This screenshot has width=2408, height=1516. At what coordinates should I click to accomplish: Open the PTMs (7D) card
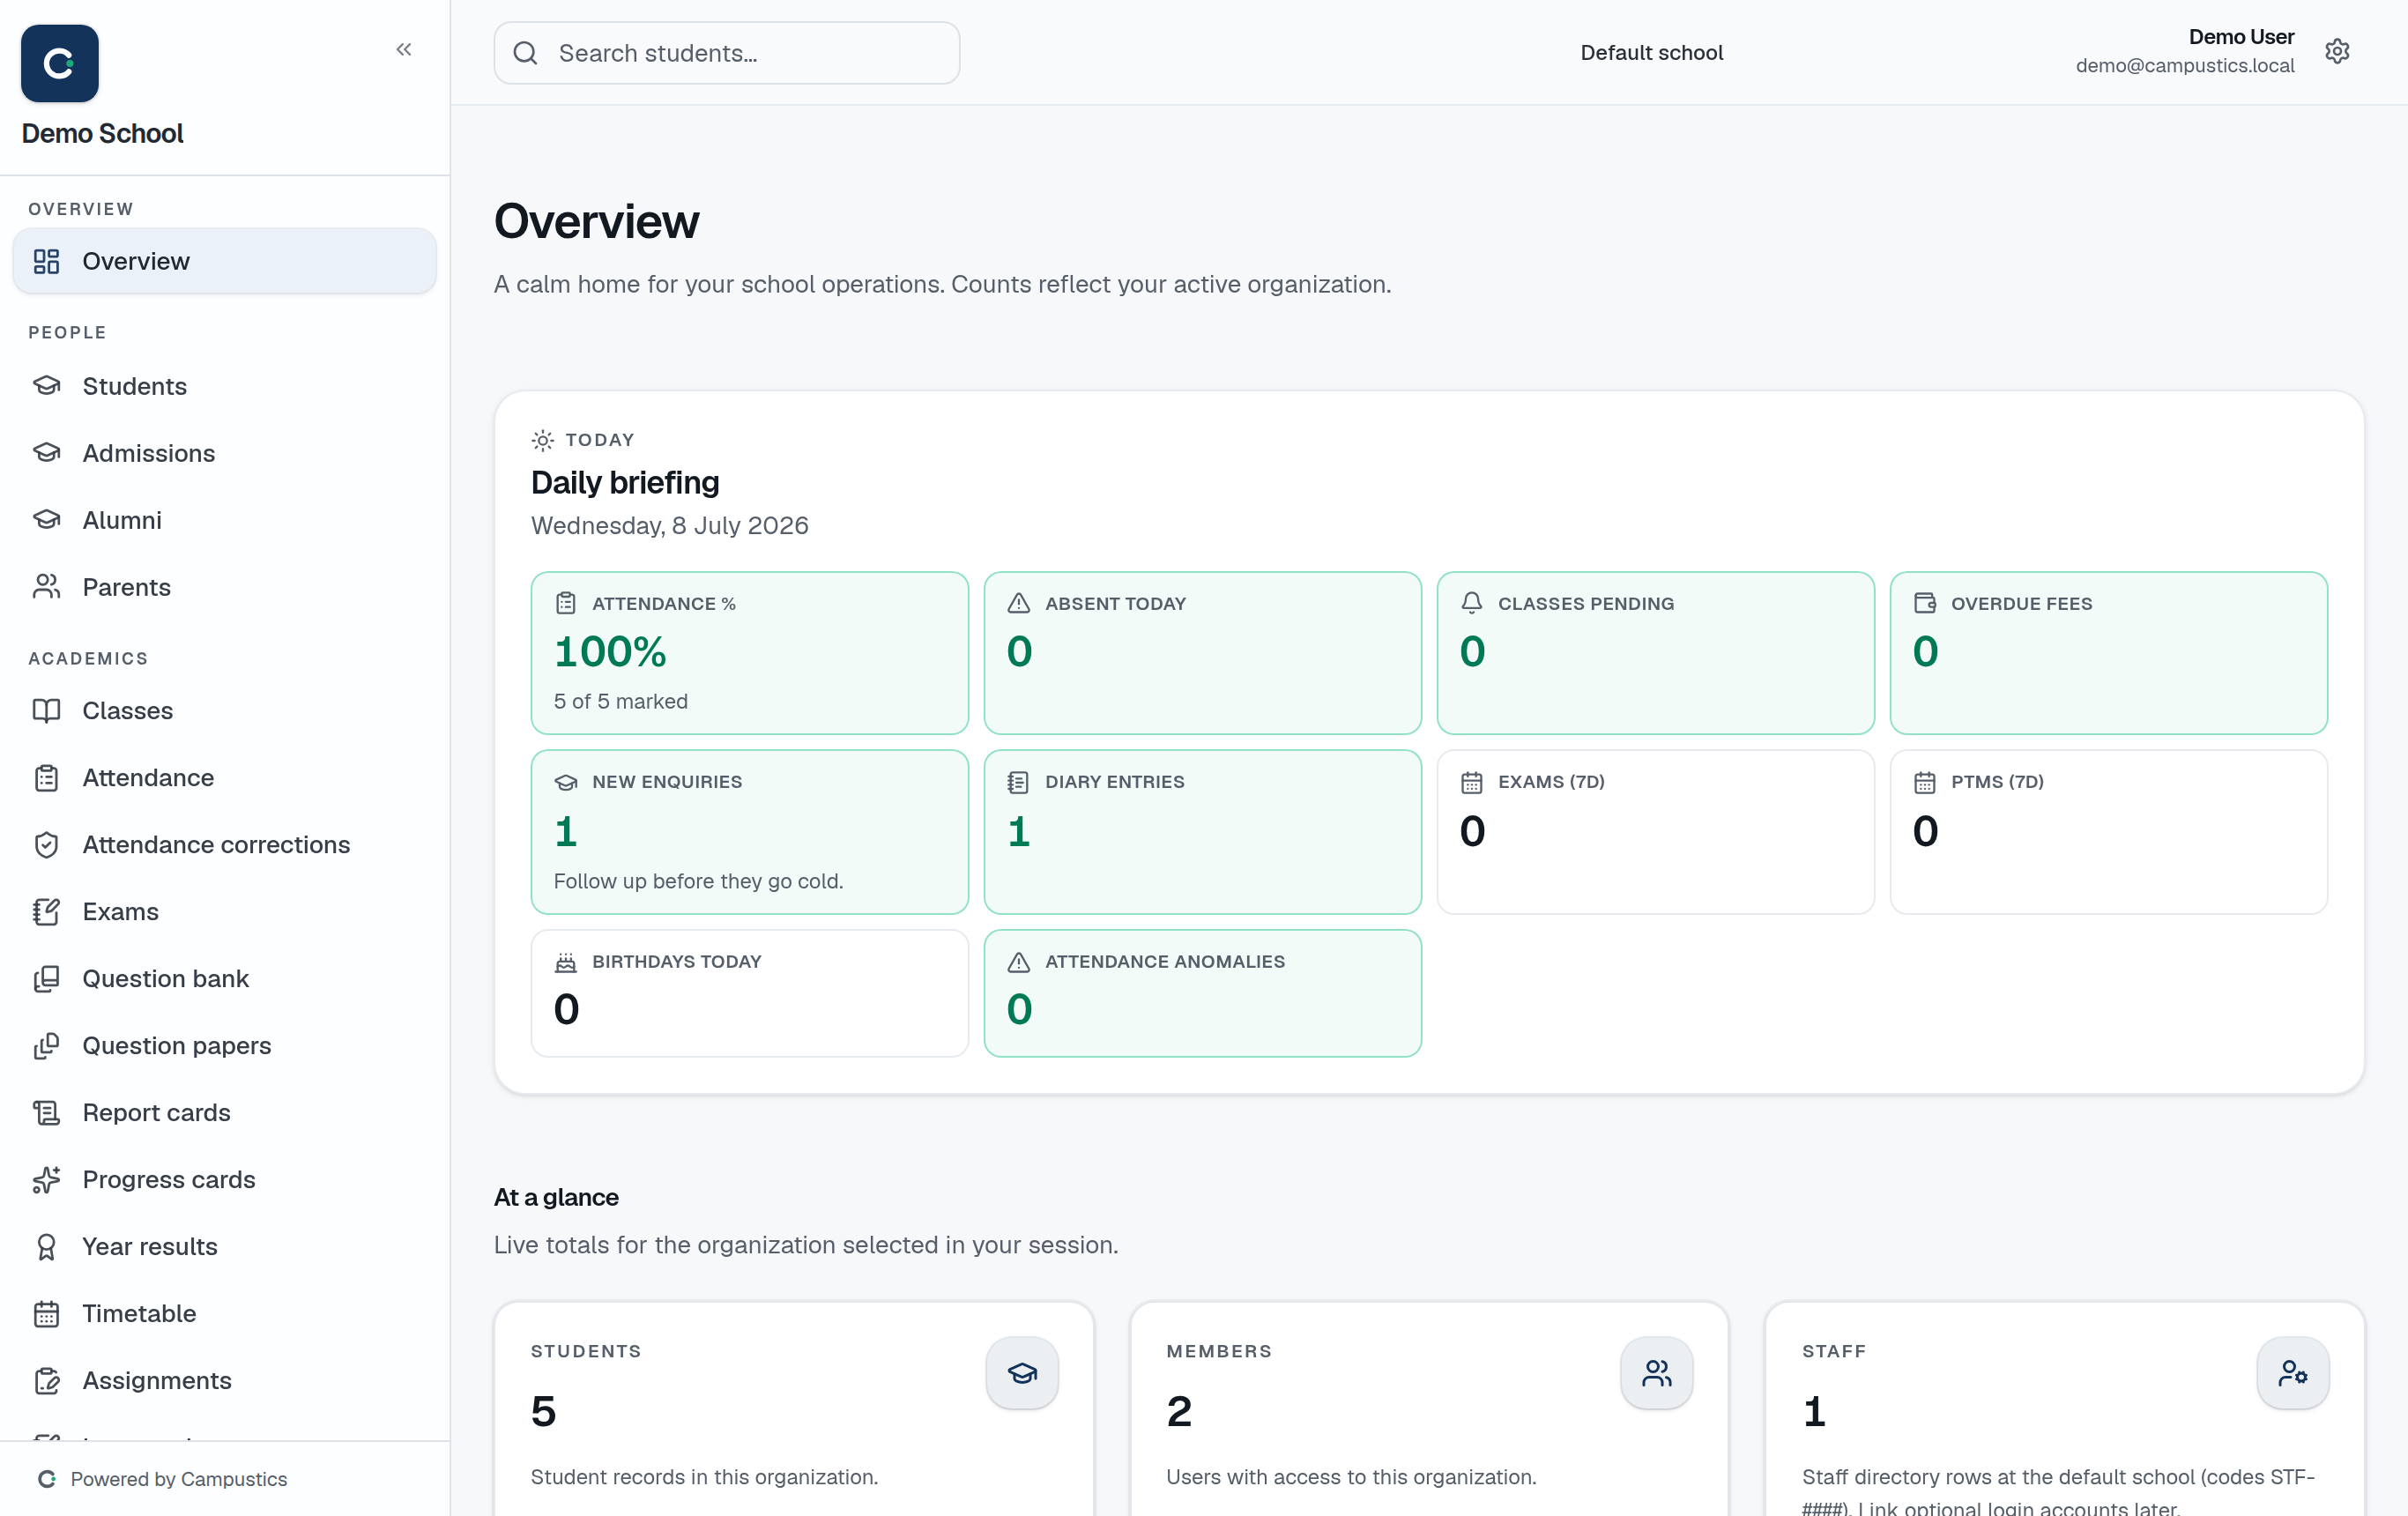[x=2108, y=832]
